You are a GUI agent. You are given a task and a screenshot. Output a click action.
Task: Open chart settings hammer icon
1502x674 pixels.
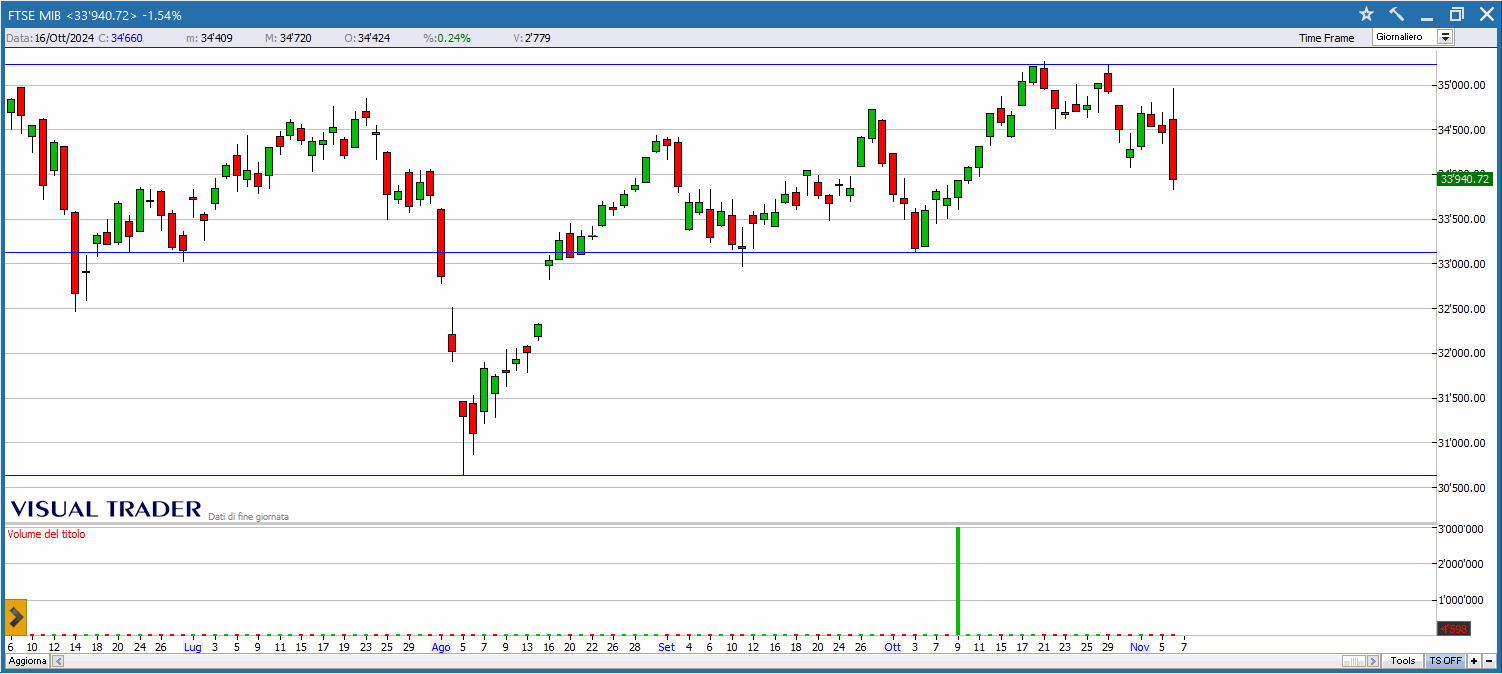tap(1397, 15)
